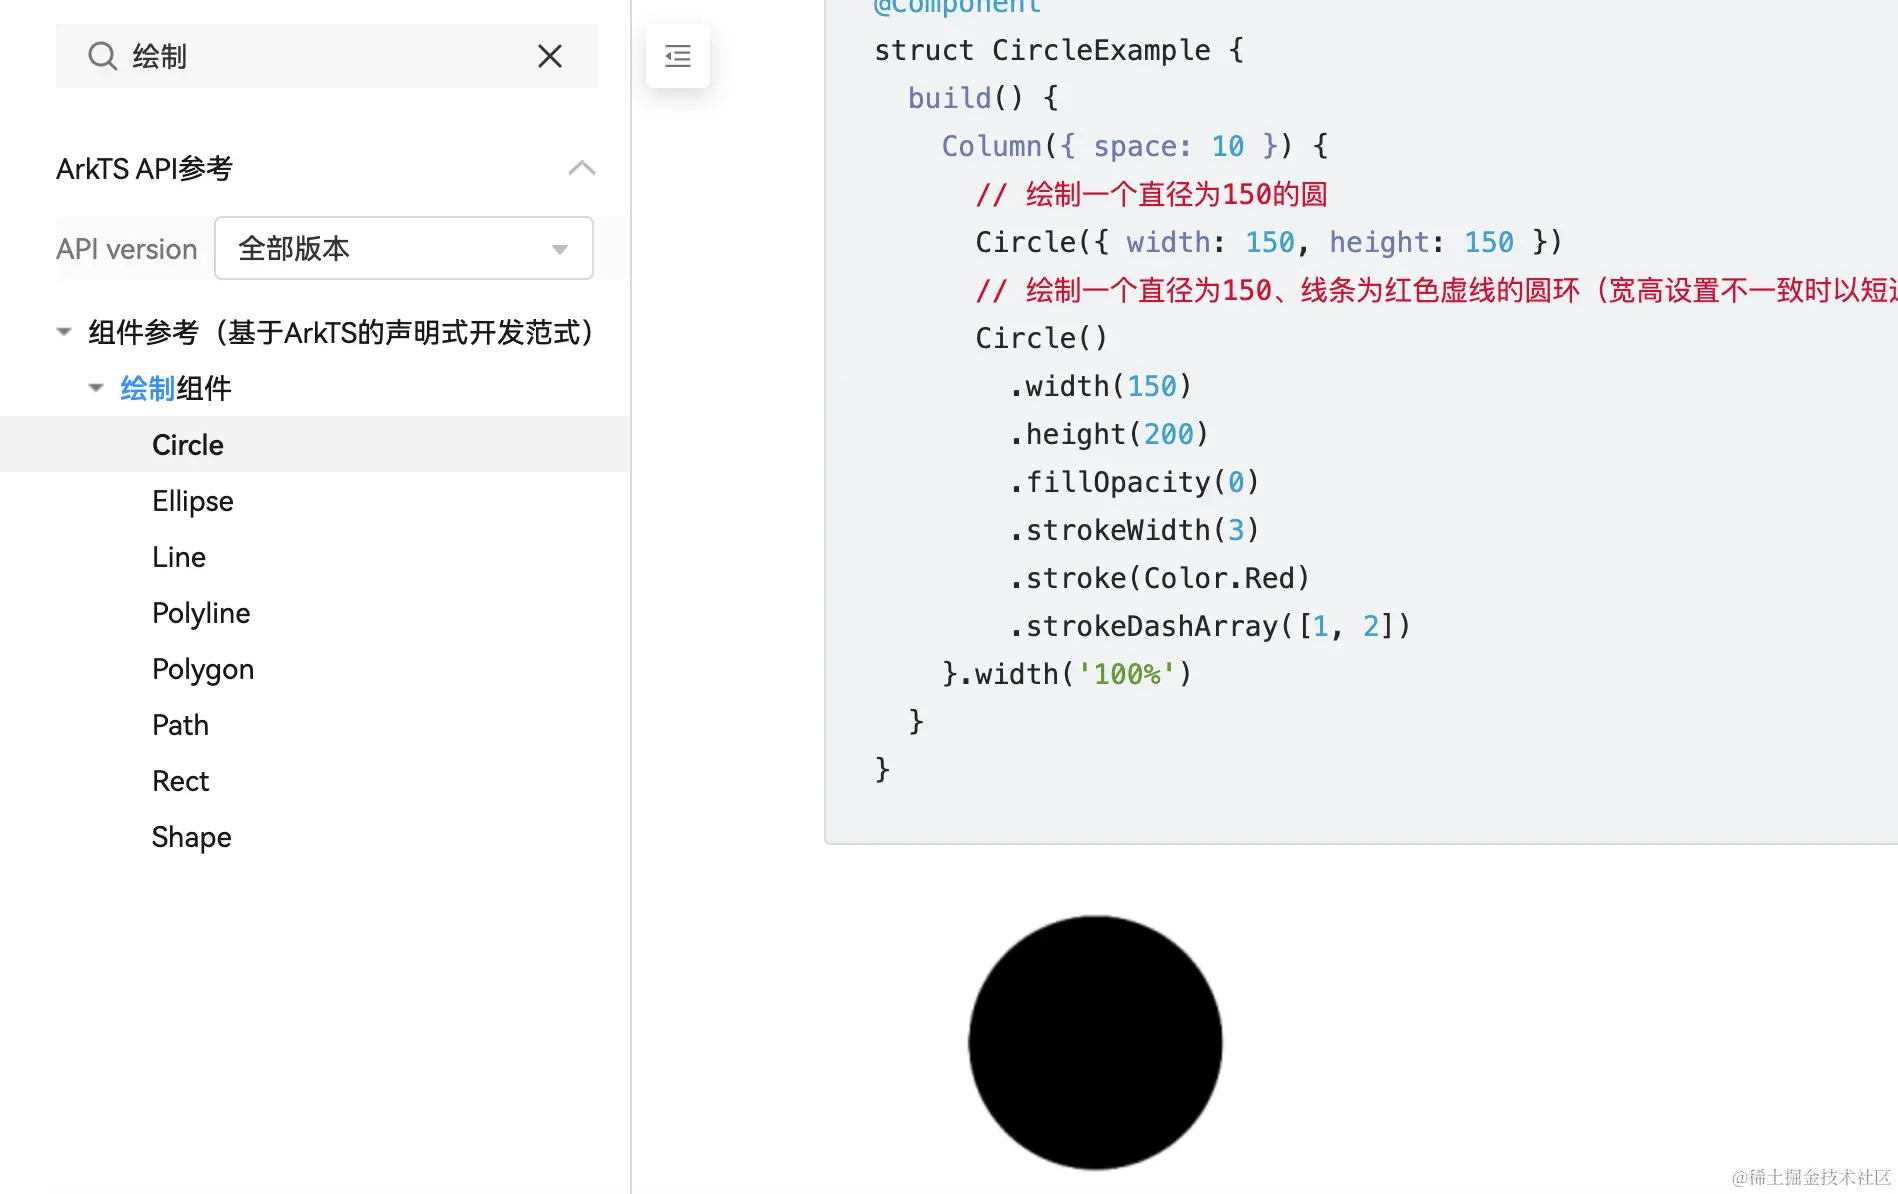Viewport: 1898px width, 1194px height.
Task: Click the ArkTS API参考 heading
Action: coord(144,168)
